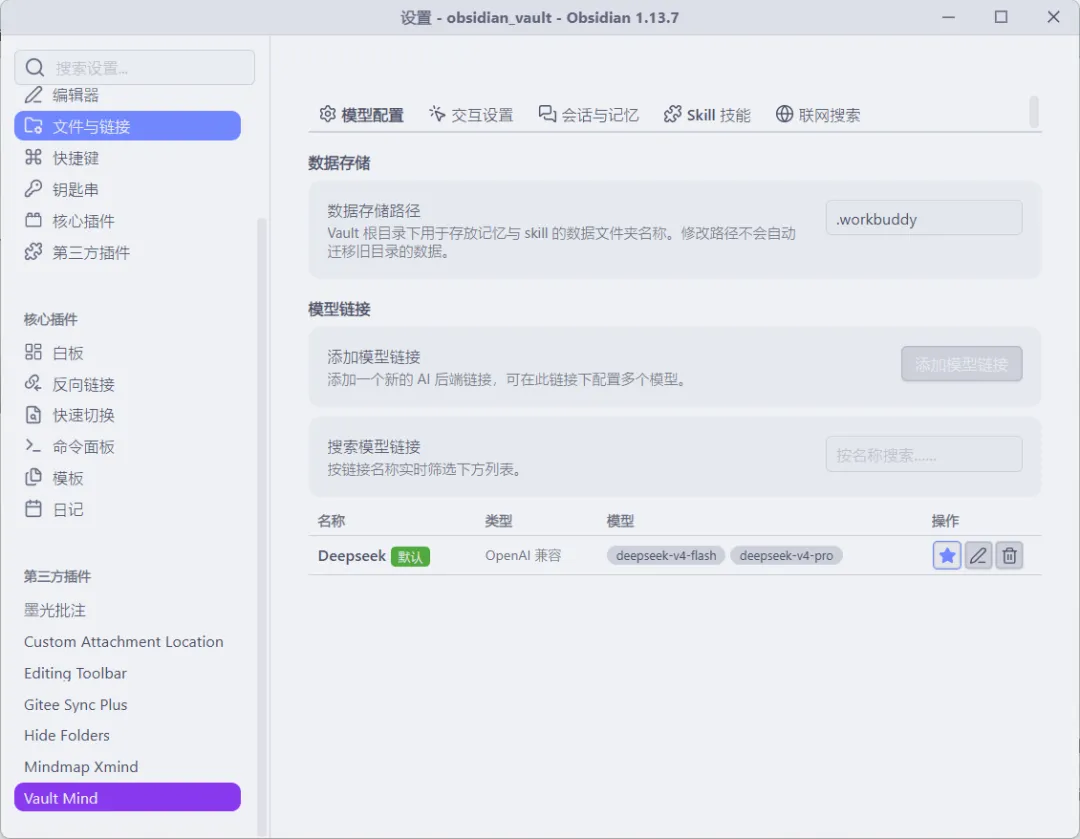
Task: Click the Deepseek link name
Action: click(x=351, y=556)
